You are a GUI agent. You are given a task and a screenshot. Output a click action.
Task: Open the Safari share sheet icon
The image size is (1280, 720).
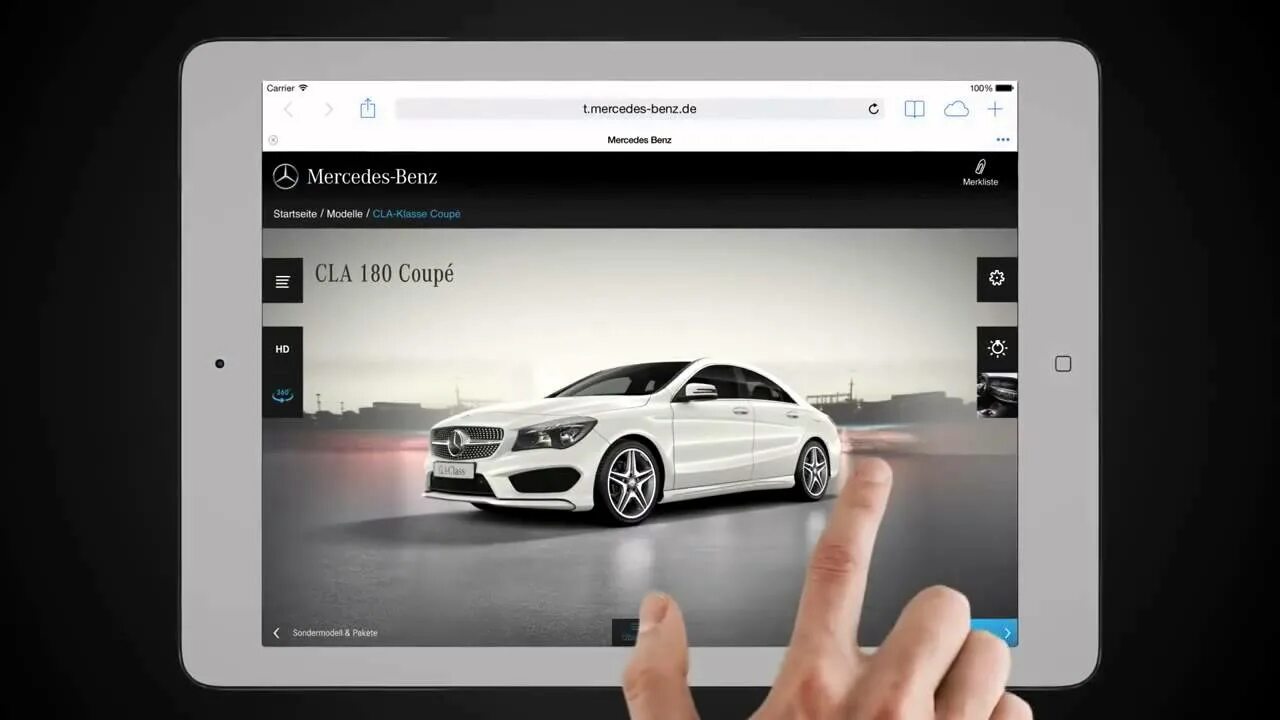point(368,108)
